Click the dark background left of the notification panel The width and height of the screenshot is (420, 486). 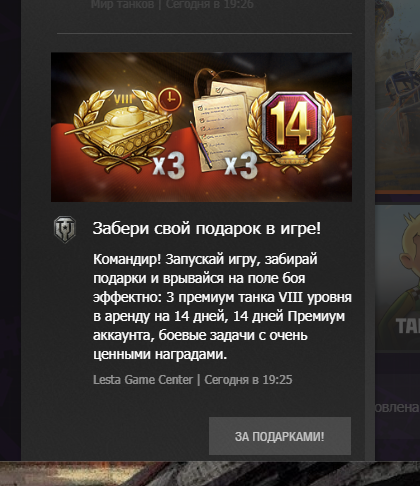tap(10, 230)
